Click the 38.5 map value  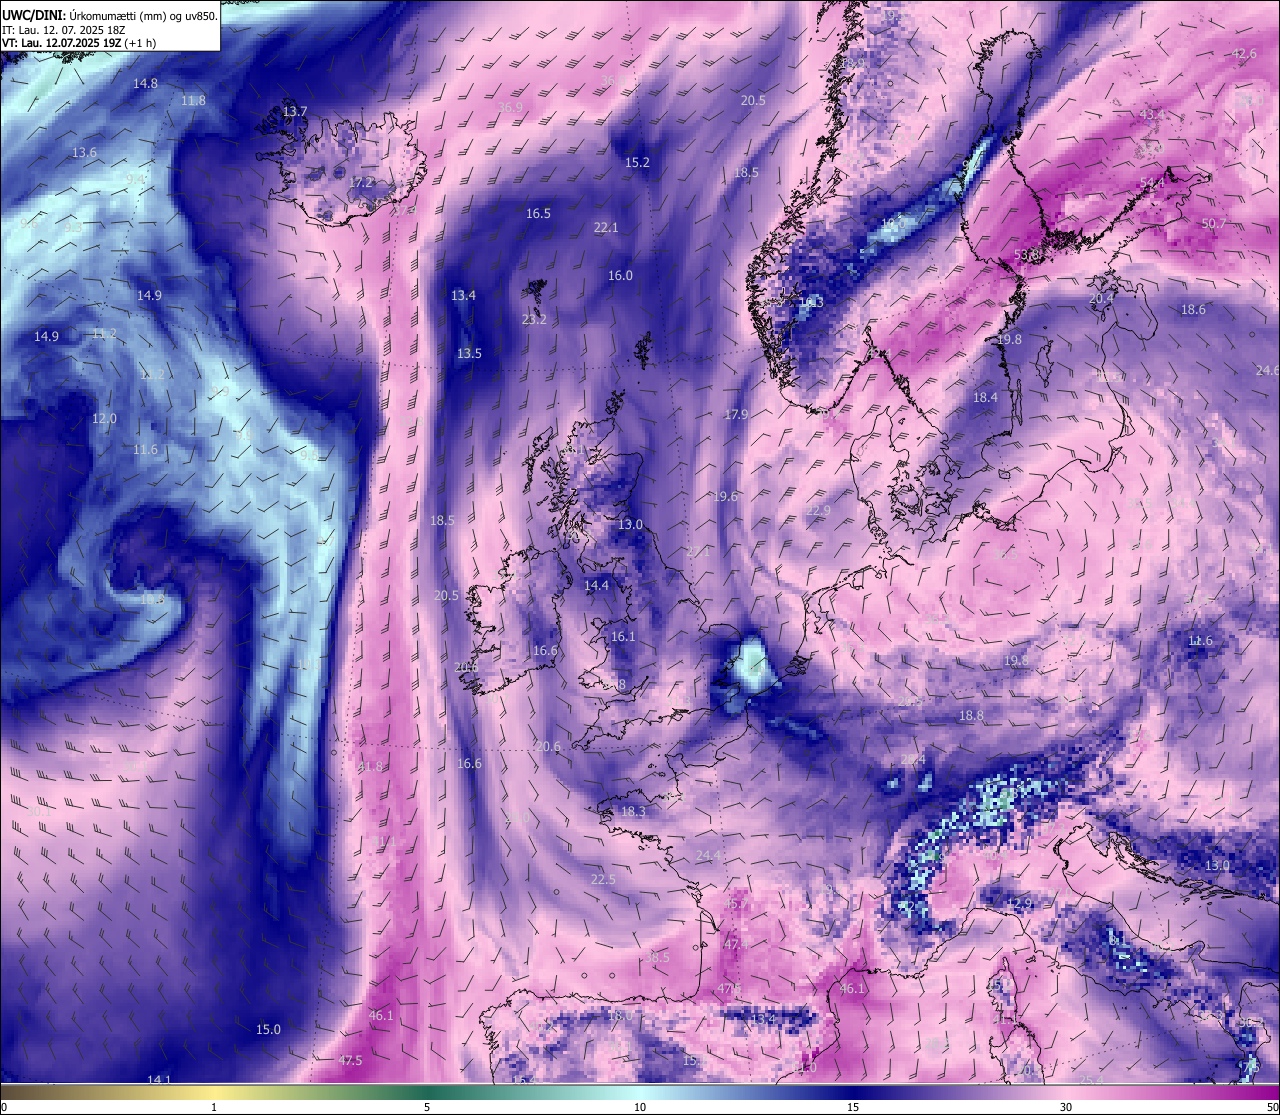657,958
